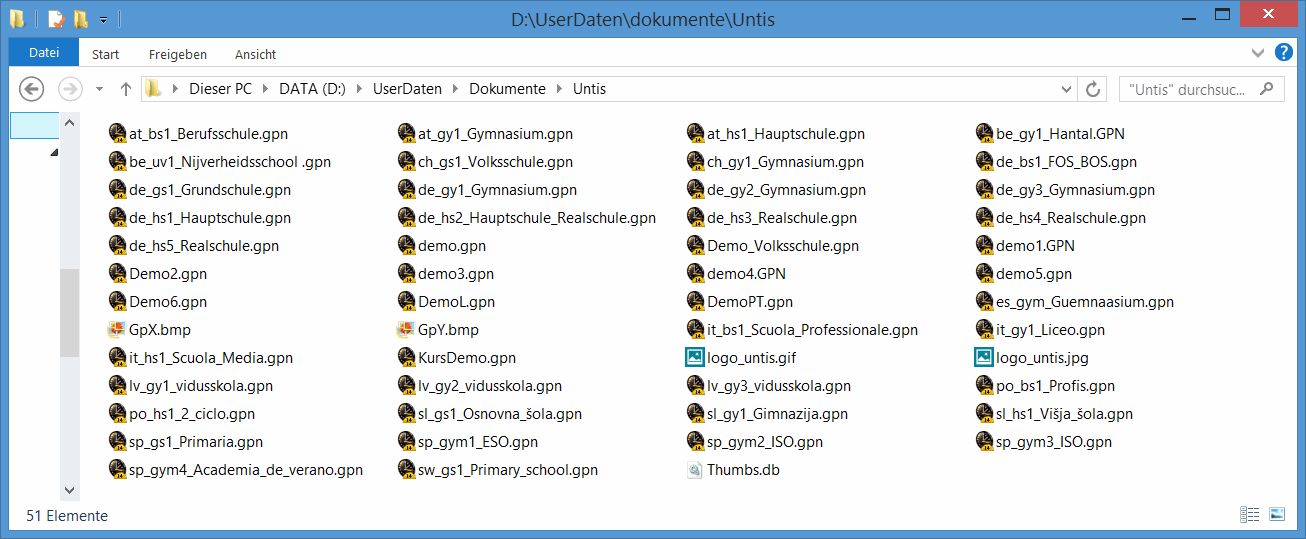The height and width of the screenshot is (539, 1306).
Task: Go up one folder level
Action: [x=126, y=89]
